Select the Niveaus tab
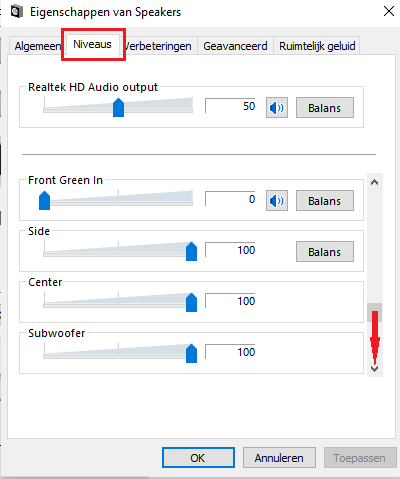The image size is (400, 479). point(92,44)
